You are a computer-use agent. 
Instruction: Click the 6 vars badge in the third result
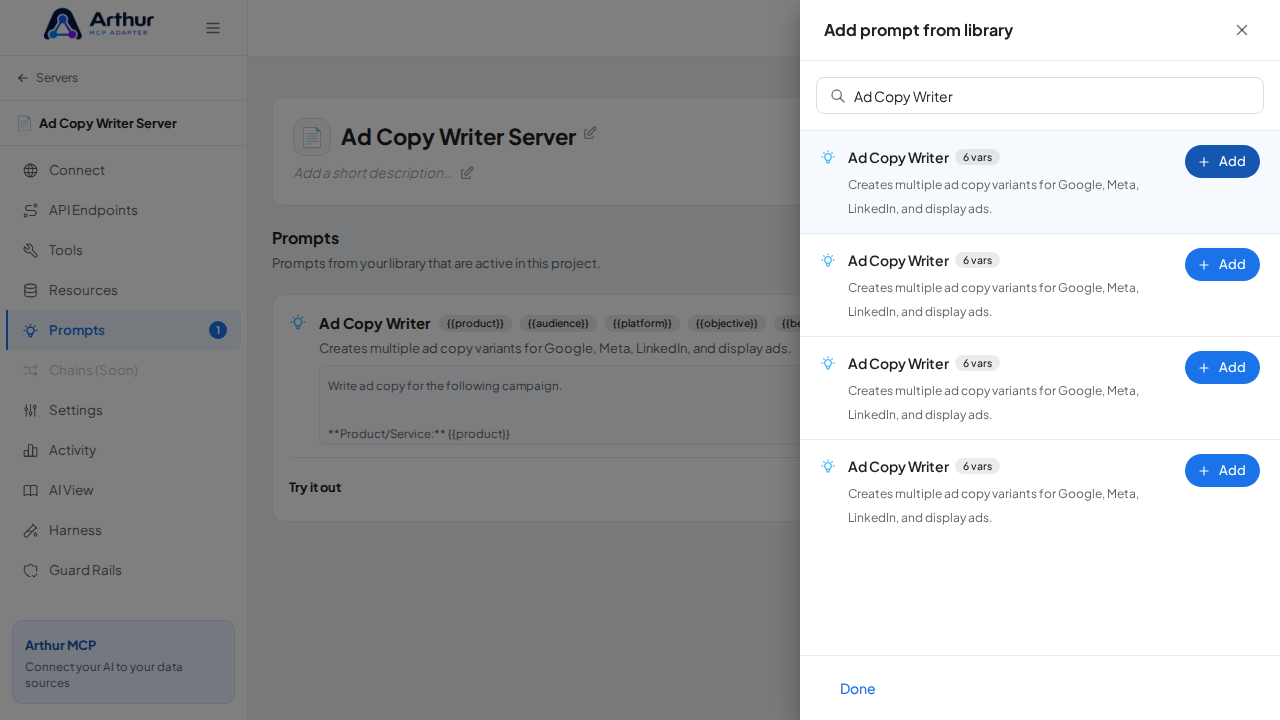(x=977, y=363)
